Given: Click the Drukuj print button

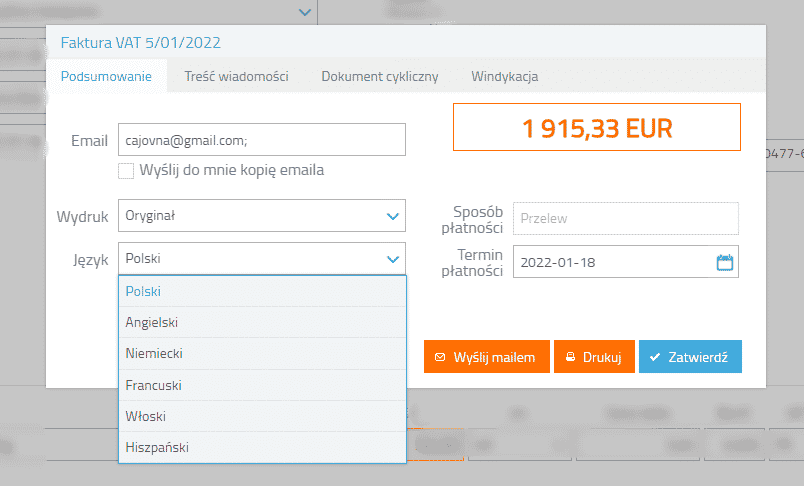Looking at the screenshot, I should click(594, 356).
